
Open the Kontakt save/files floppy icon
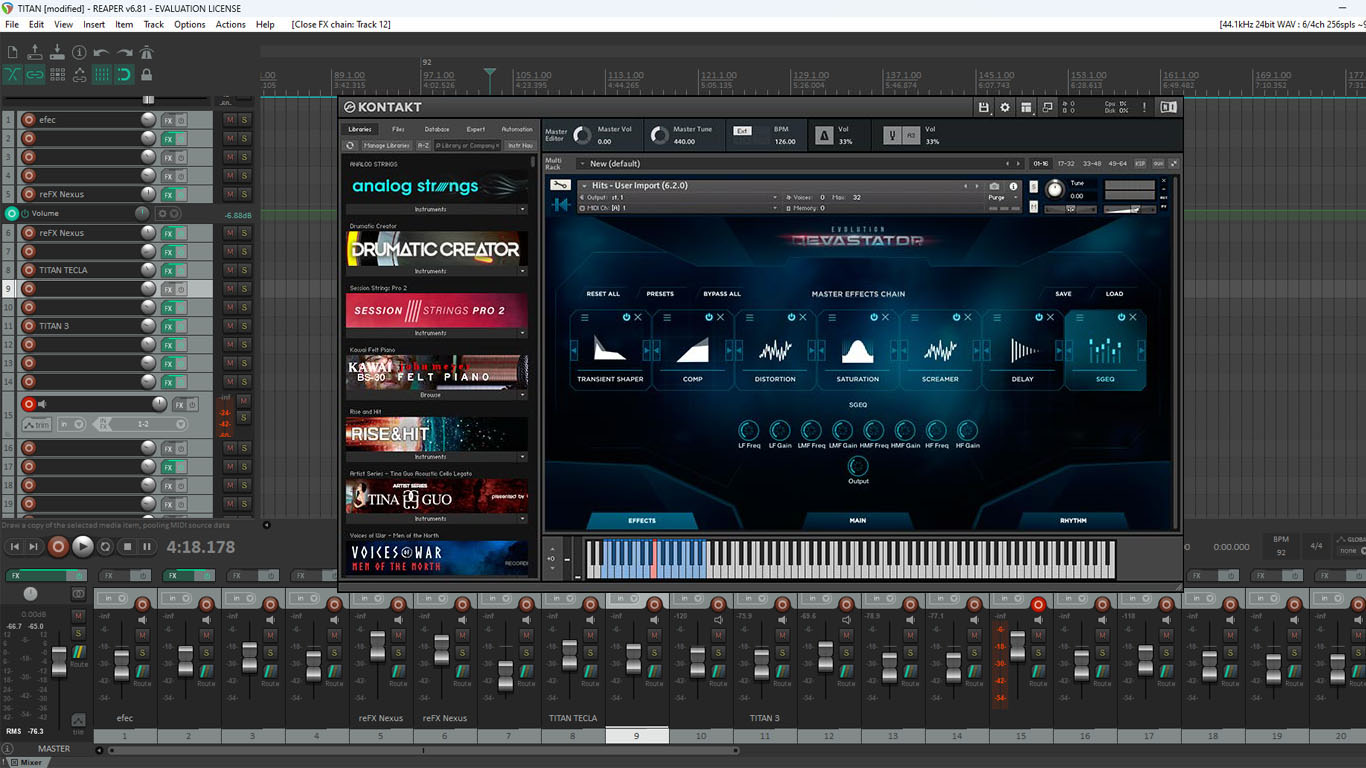click(984, 107)
